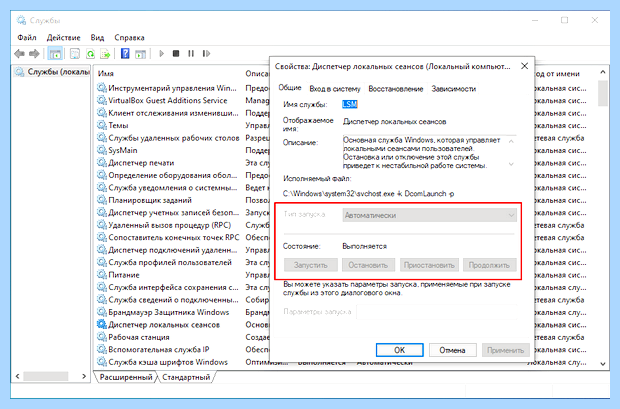The height and width of the screenshot is (409, 620).
Task: Click the gear icon beside Темы
Action: pos(102,125)
